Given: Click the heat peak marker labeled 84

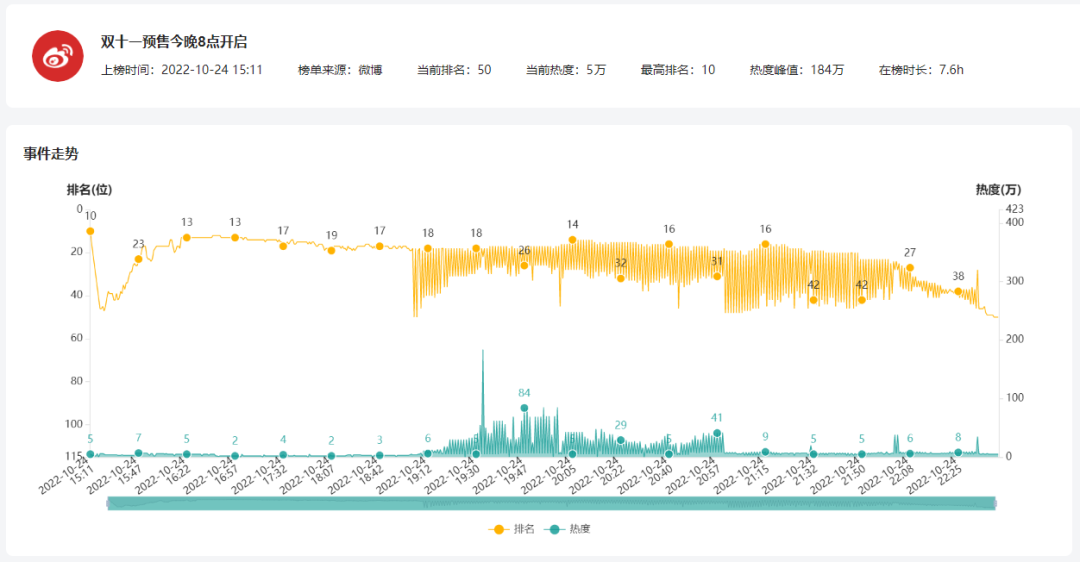Looking at the screenshot, I should 524,408.
